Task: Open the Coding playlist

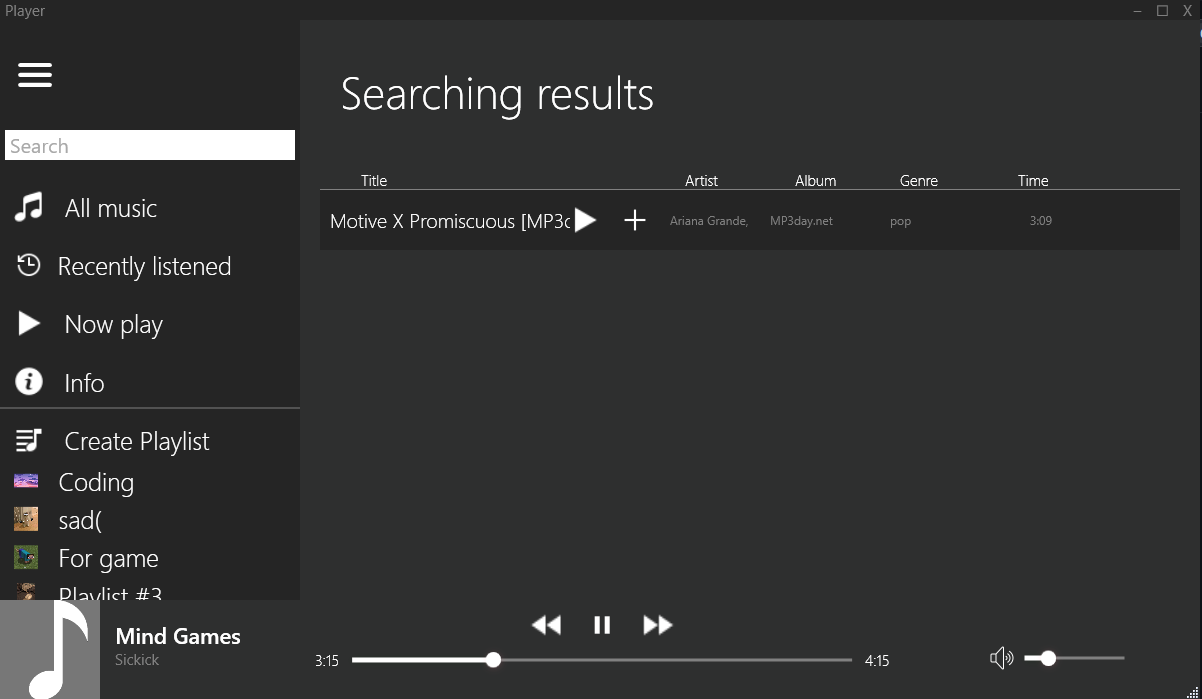Action: [96, 482]
